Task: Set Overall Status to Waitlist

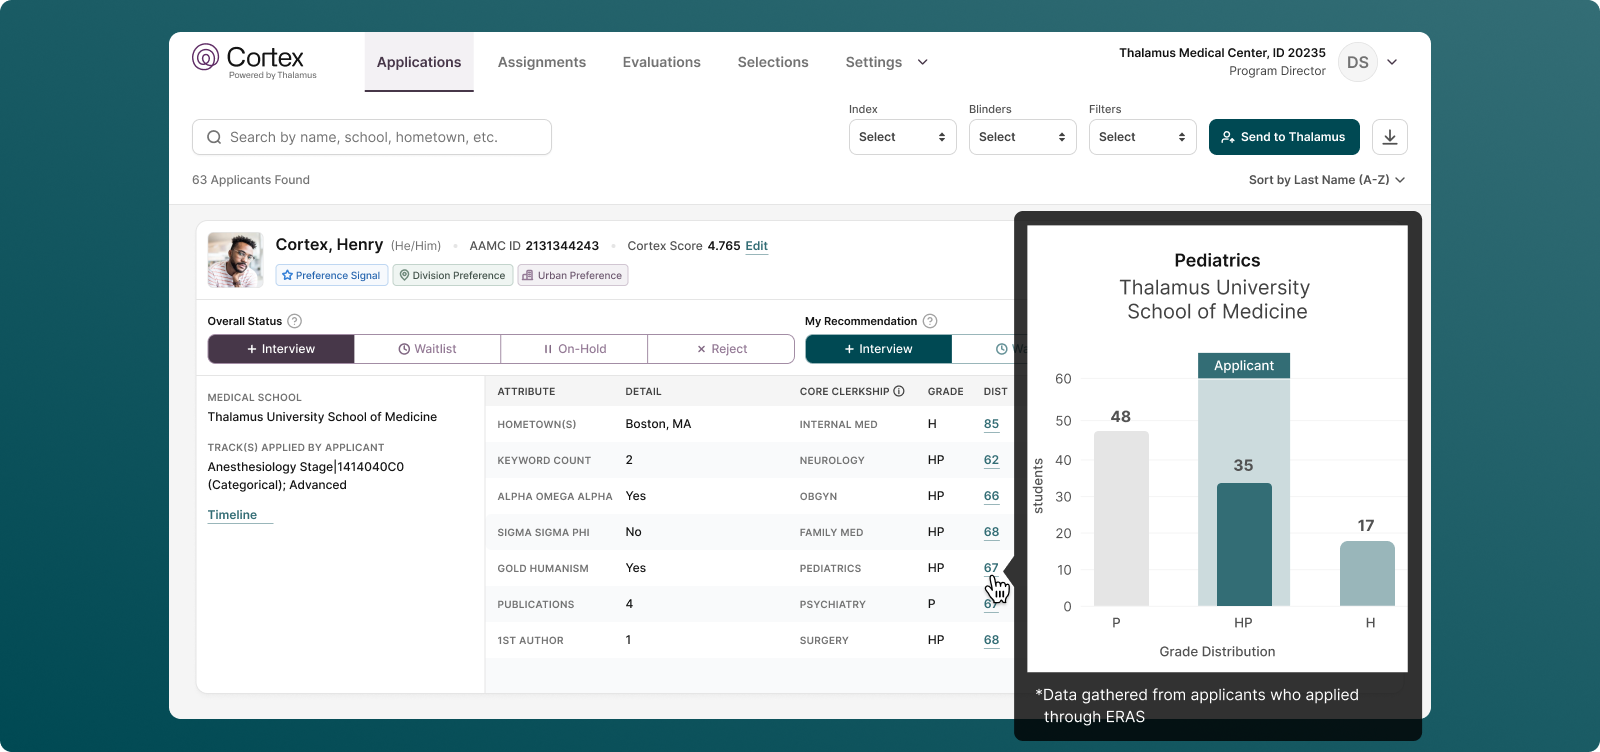Action: (427, 349)
